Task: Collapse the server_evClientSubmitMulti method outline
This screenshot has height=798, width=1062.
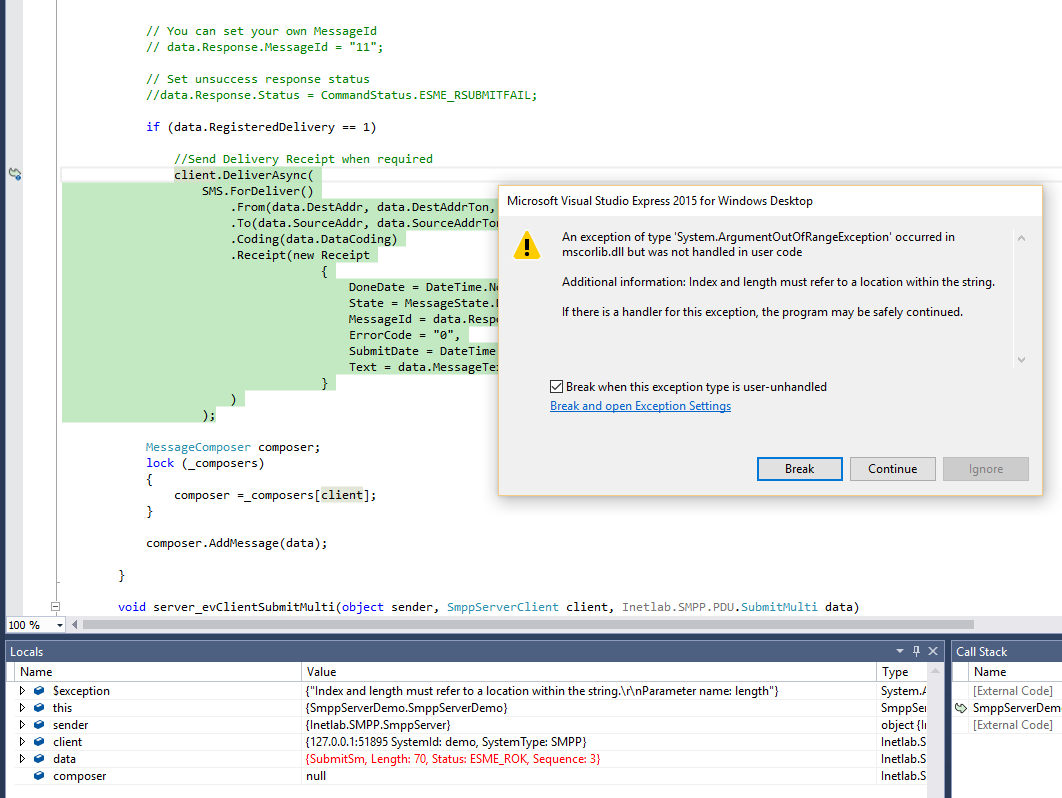Action: click(55, 607)
